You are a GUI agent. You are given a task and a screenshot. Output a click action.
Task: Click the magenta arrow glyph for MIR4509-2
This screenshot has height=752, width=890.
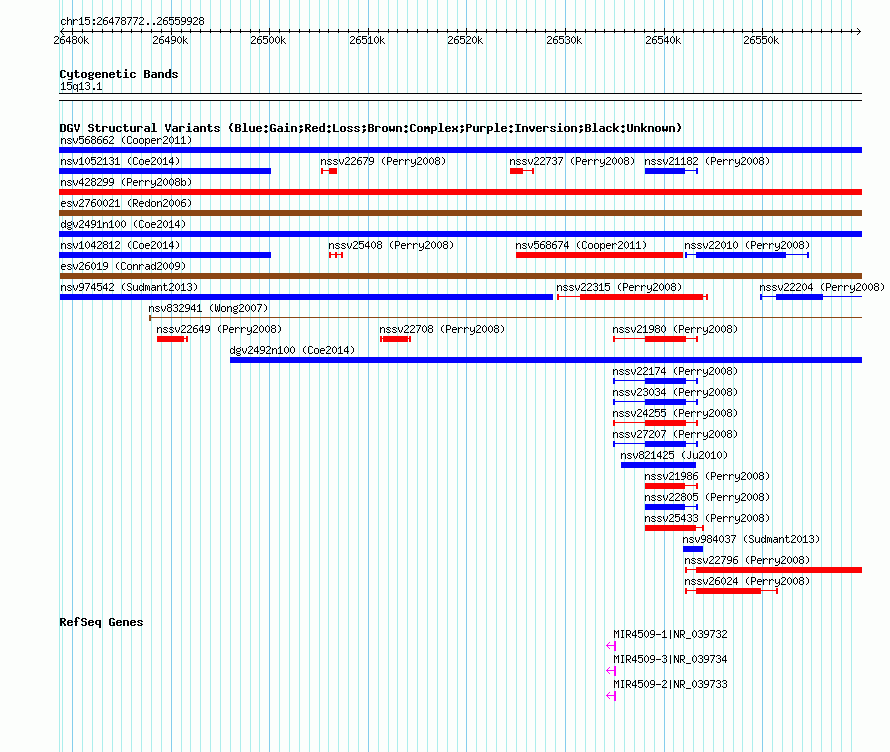click(611, 696)
